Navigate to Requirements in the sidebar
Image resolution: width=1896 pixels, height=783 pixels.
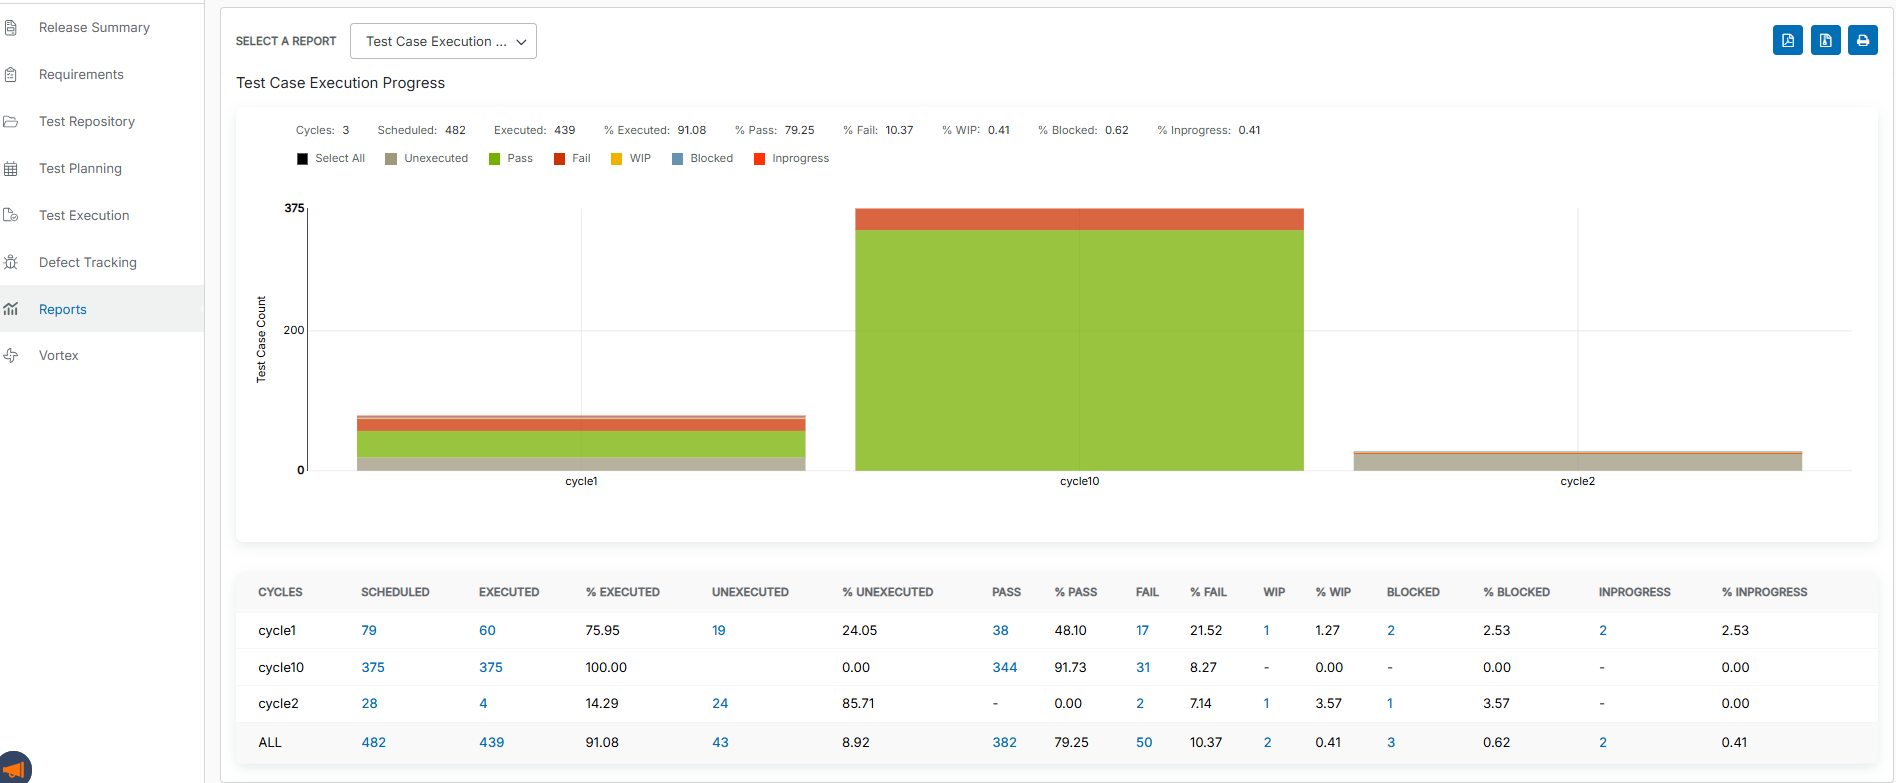(81, 75)
